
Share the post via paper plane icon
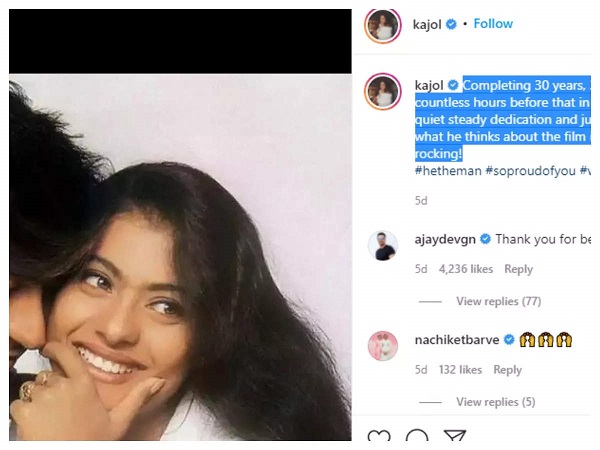[x=455, y=439]
